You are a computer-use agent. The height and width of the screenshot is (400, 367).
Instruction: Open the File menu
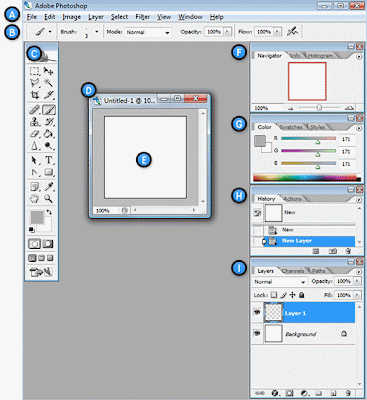pyautogui.click(x=32, y=17)
